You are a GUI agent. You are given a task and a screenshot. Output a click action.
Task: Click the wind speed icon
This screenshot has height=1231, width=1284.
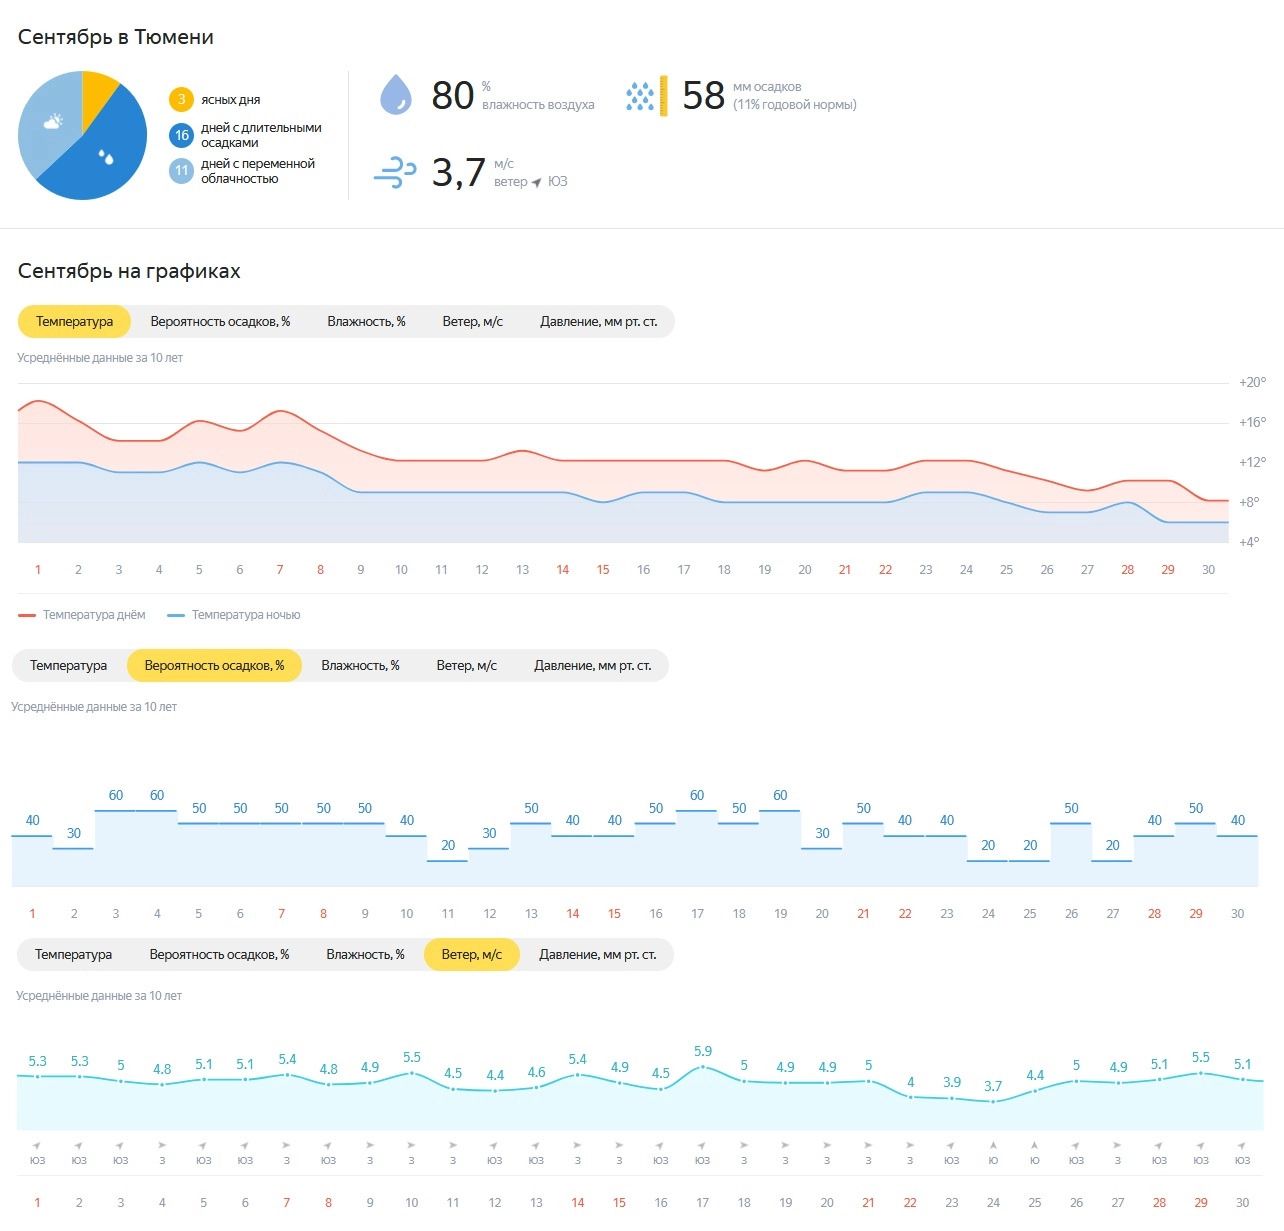[x=395, y=173]
